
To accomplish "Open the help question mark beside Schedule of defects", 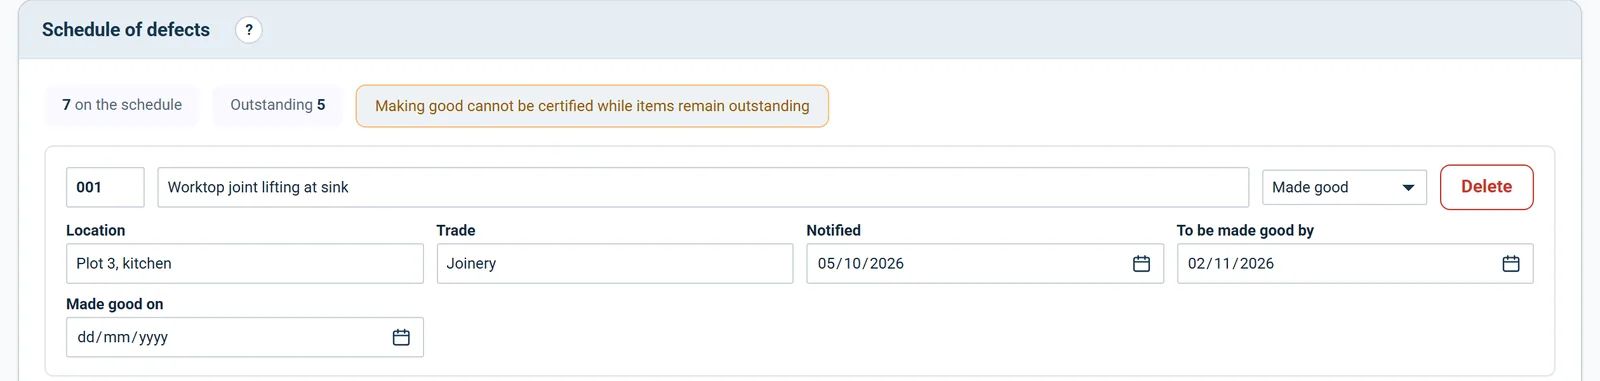I will click(249, 30).
